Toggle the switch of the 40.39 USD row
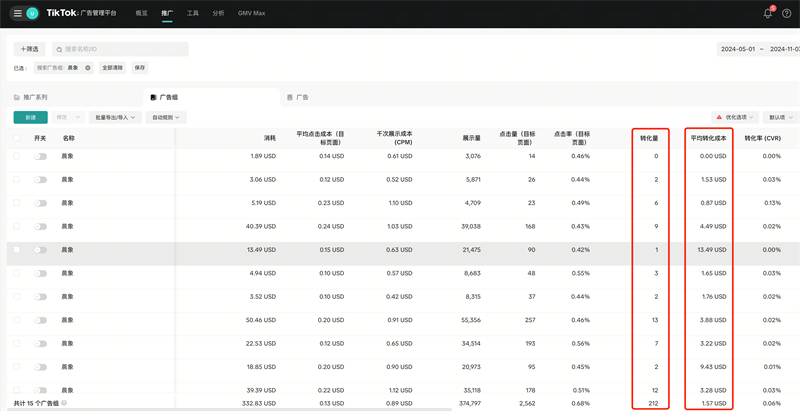The image size is (800, 411). click(40, 226)
